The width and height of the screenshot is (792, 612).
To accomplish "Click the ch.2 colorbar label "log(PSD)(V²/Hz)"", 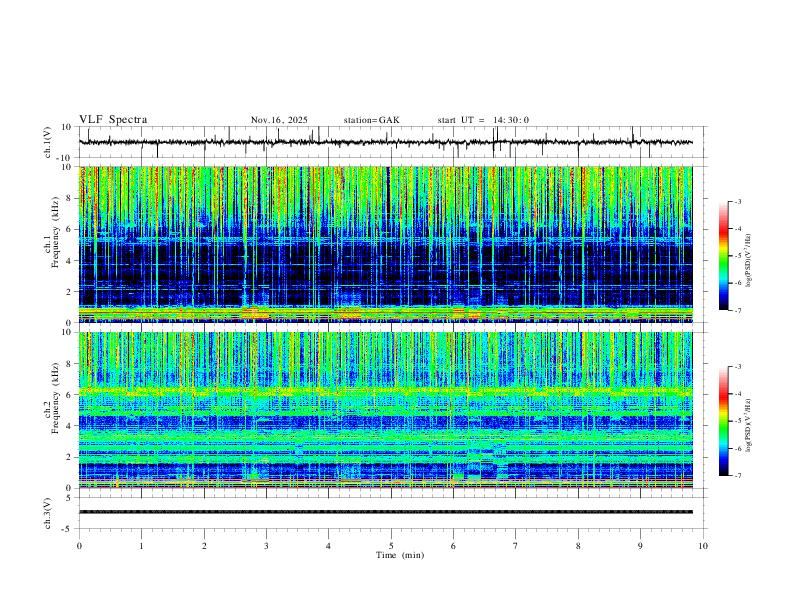I will pyautogui.click(x=749, y=426).
